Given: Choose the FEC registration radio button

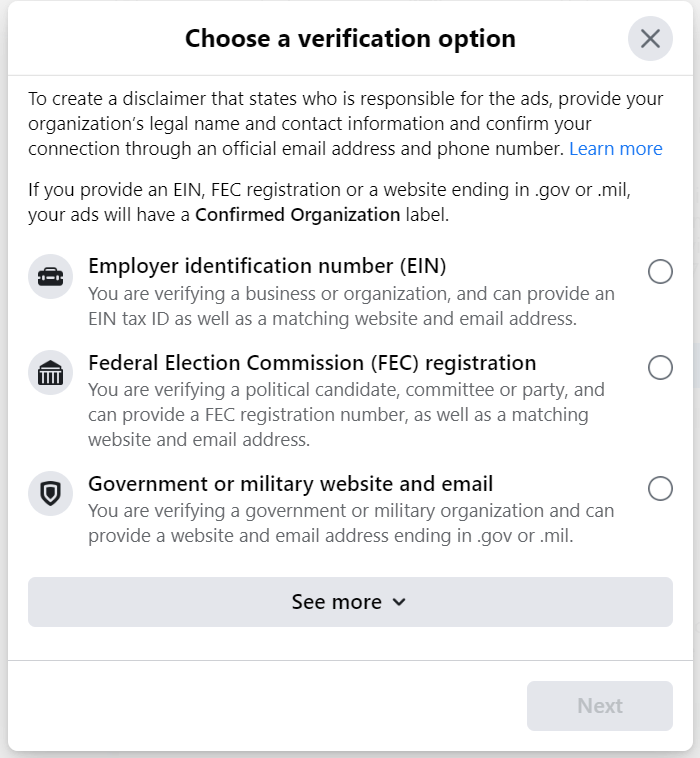Looking at the screenshot, I should [x=660, y=368].
